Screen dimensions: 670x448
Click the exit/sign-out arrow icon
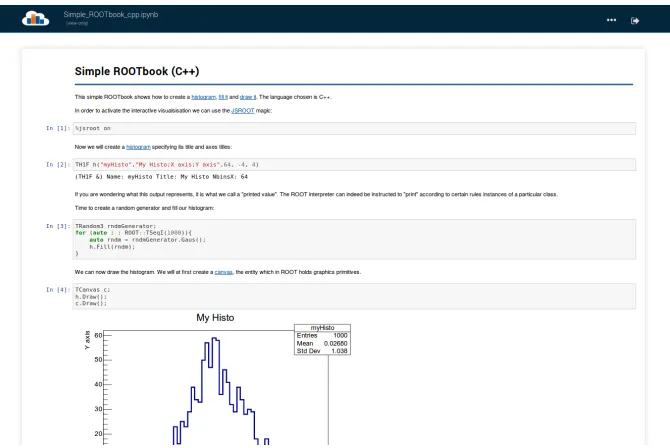click(x=635, y=21)
